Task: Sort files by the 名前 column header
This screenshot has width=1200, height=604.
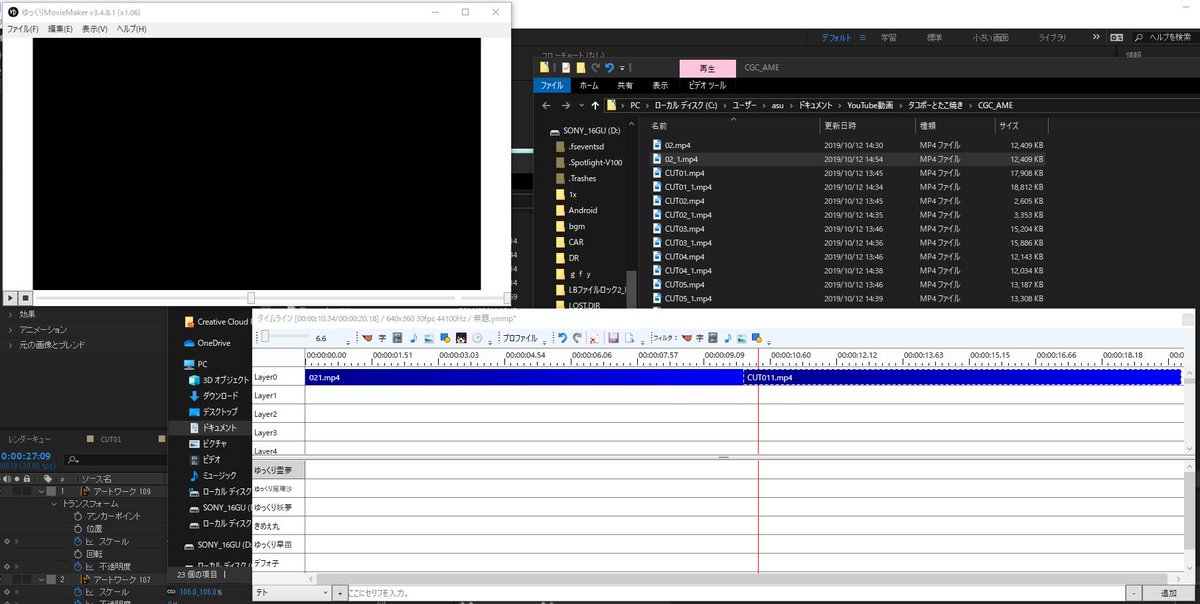Action: 733,126
